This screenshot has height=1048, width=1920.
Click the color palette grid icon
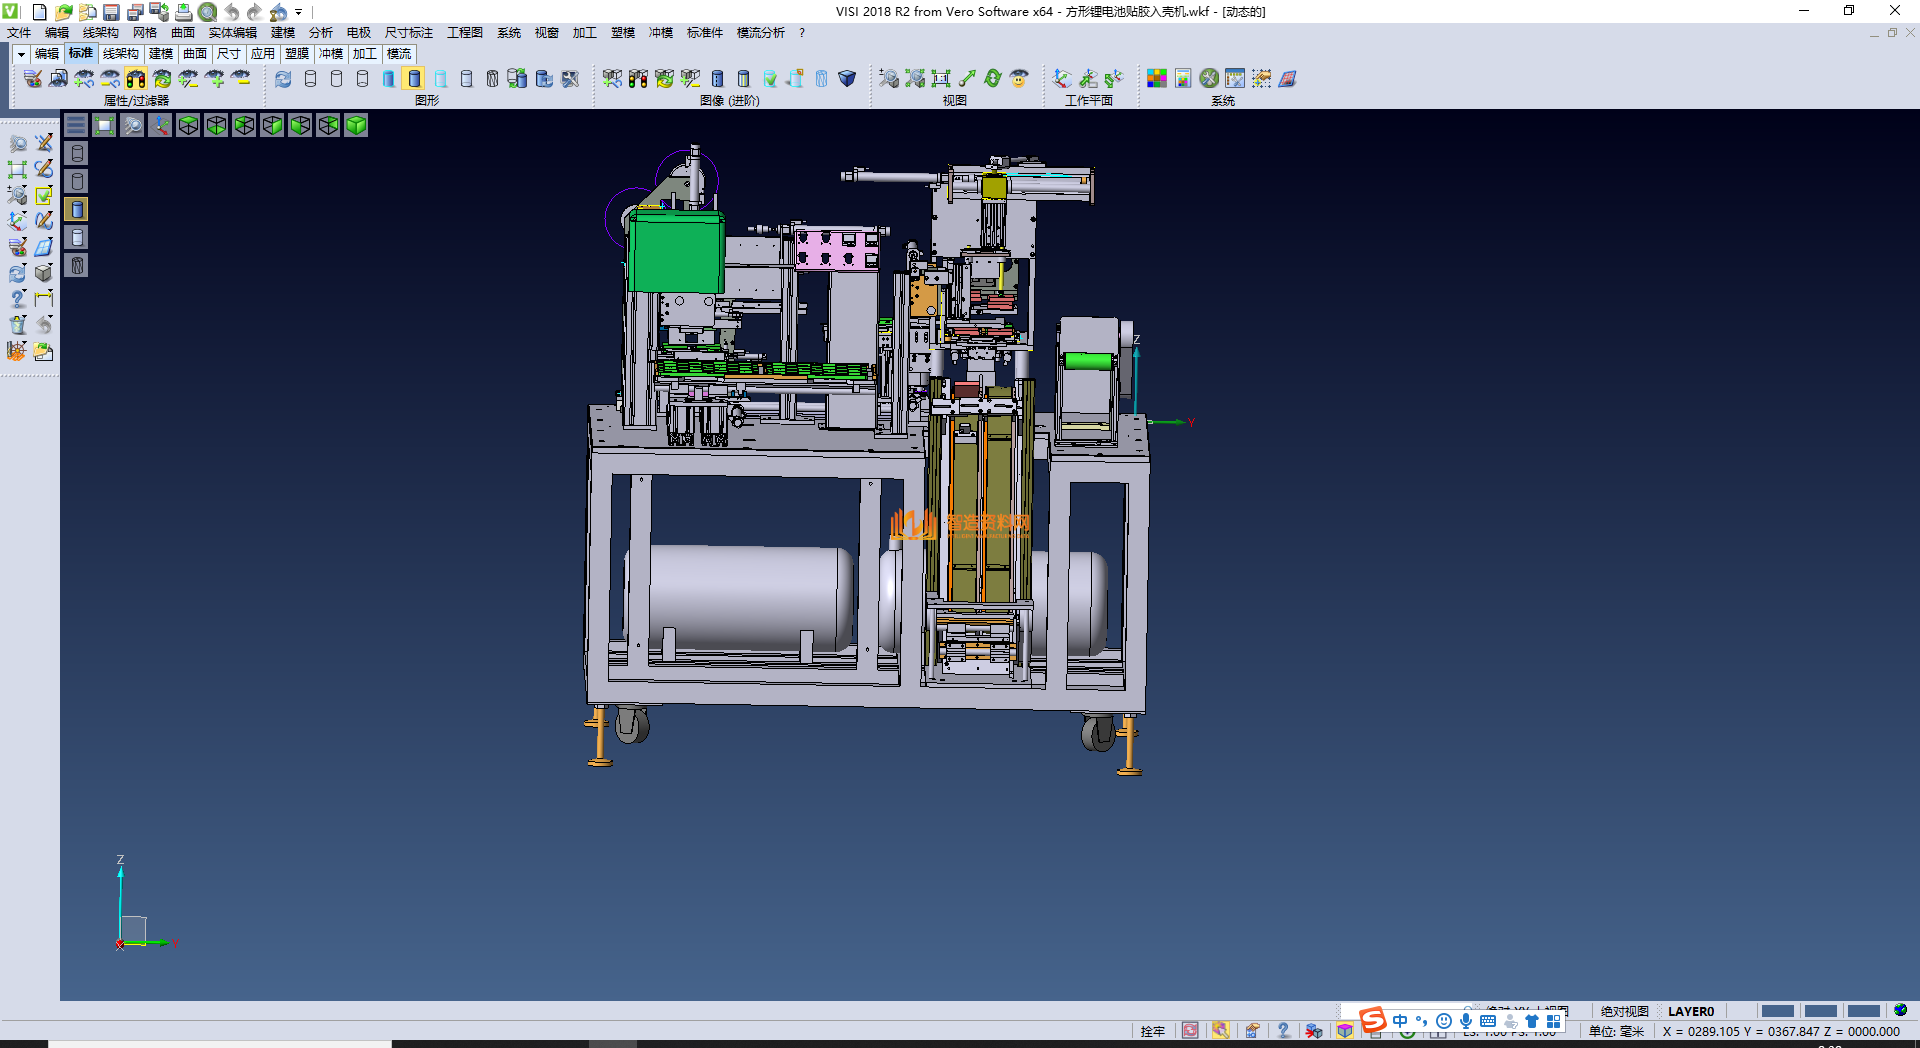pos(1156,79)
